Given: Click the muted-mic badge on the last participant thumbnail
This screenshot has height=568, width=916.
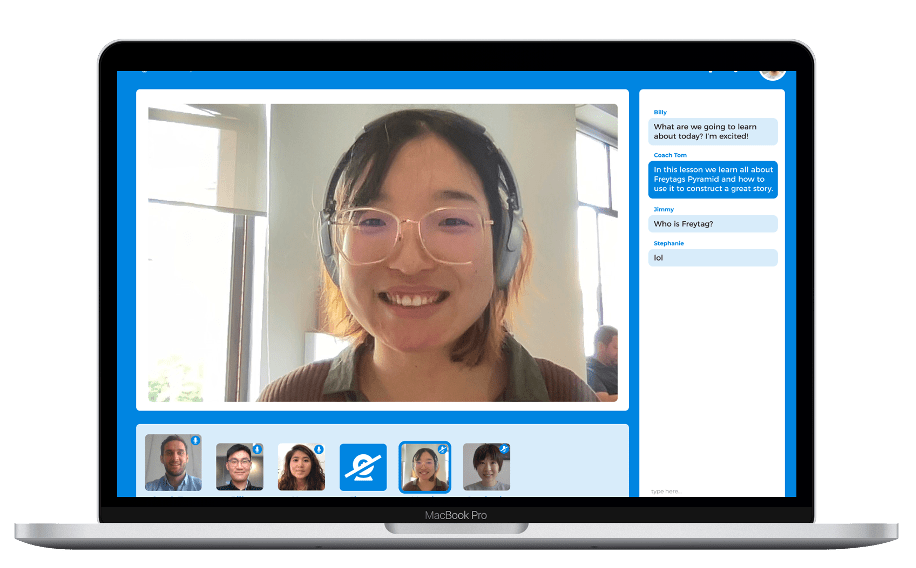Looking at the screenshot, I should click(504, 449).
